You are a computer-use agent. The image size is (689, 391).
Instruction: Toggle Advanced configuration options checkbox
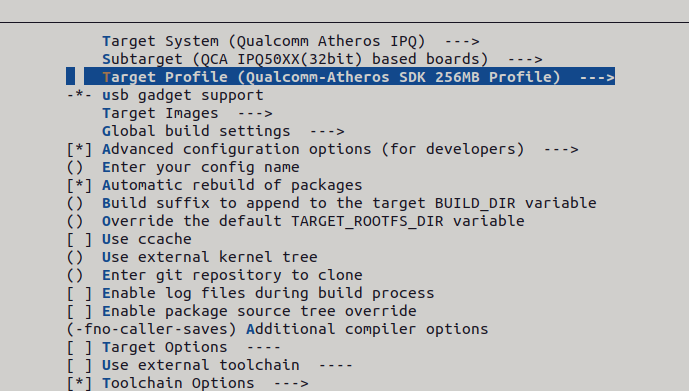[80, 149]
